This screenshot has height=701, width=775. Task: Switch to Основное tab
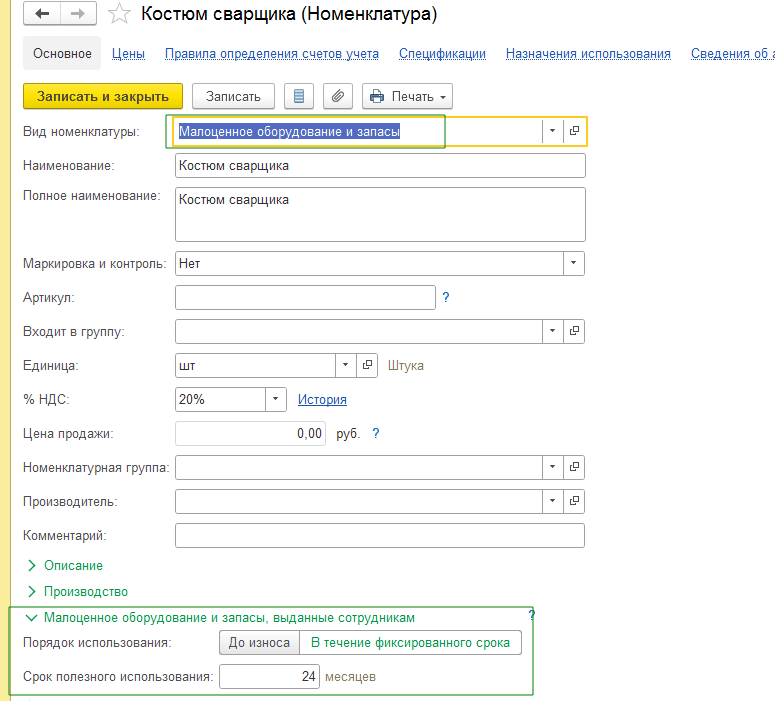[62, 53]
